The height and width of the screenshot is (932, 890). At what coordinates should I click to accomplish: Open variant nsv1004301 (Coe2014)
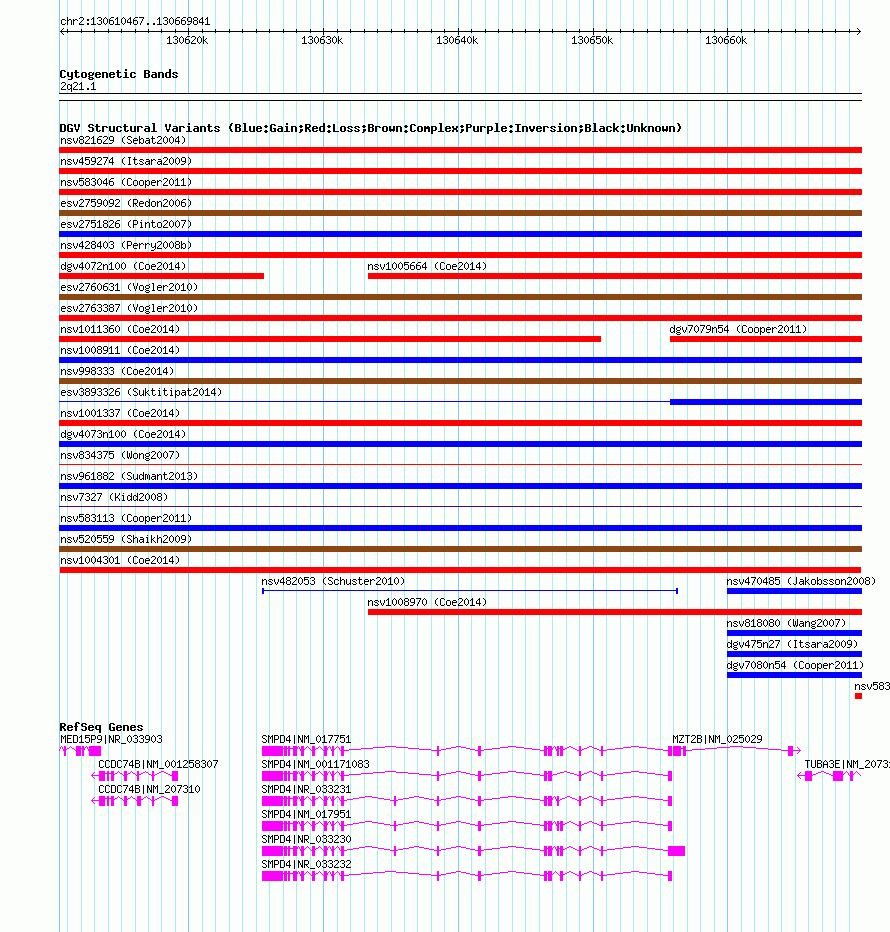pos(461,570)
